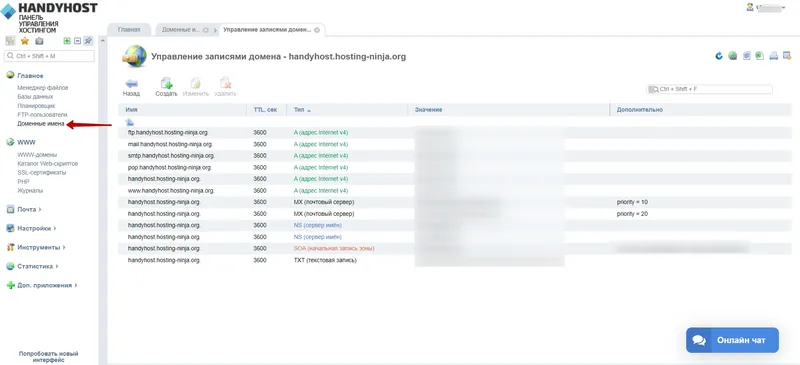Open Доменные имена
Screen dimensions: 800x365
pyautogui.click(x=41, y=124)
